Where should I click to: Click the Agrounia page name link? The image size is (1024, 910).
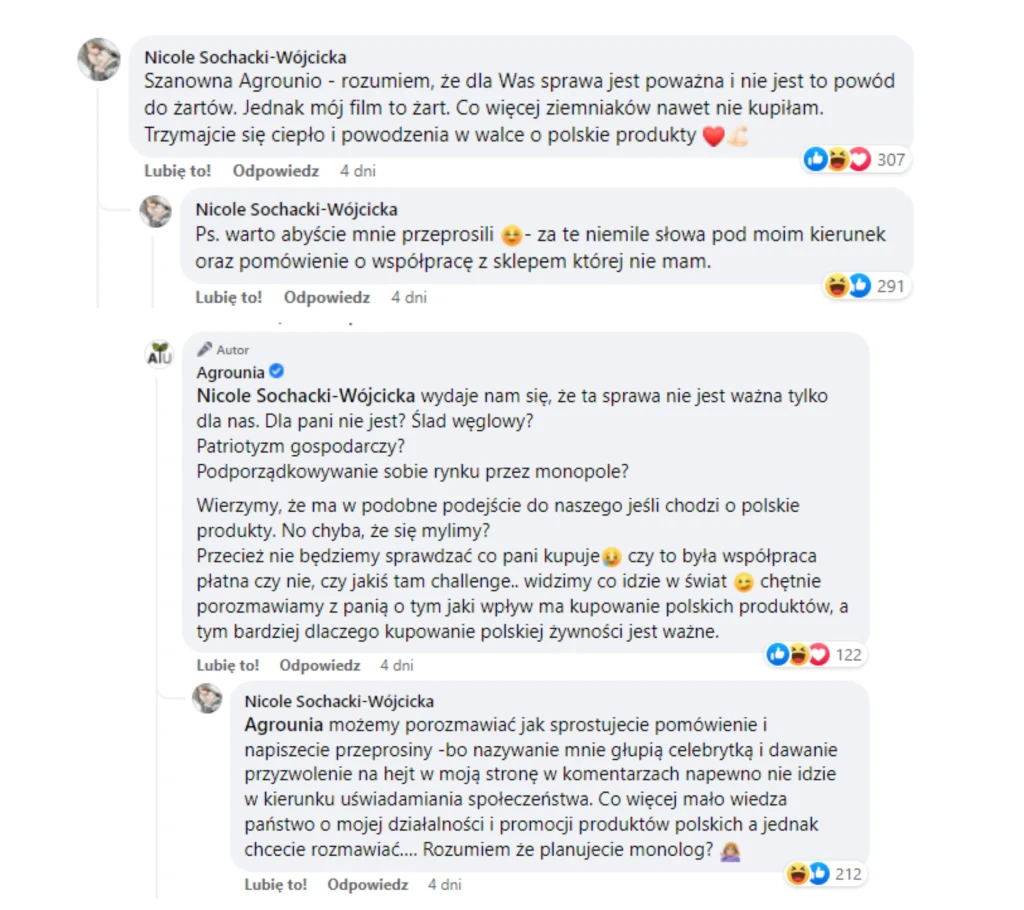229,370
